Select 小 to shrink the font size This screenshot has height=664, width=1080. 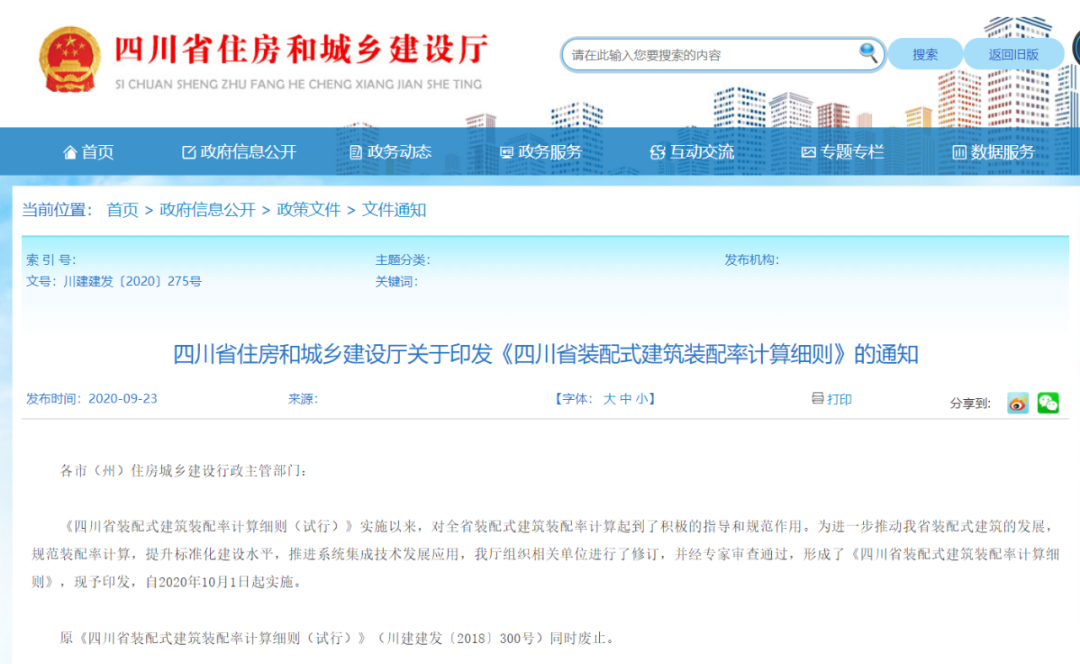(x=642, y=398)
